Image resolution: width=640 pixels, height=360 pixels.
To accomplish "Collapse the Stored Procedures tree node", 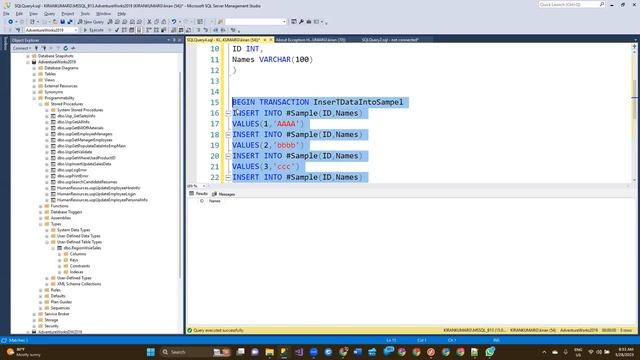I will point(41,104).
